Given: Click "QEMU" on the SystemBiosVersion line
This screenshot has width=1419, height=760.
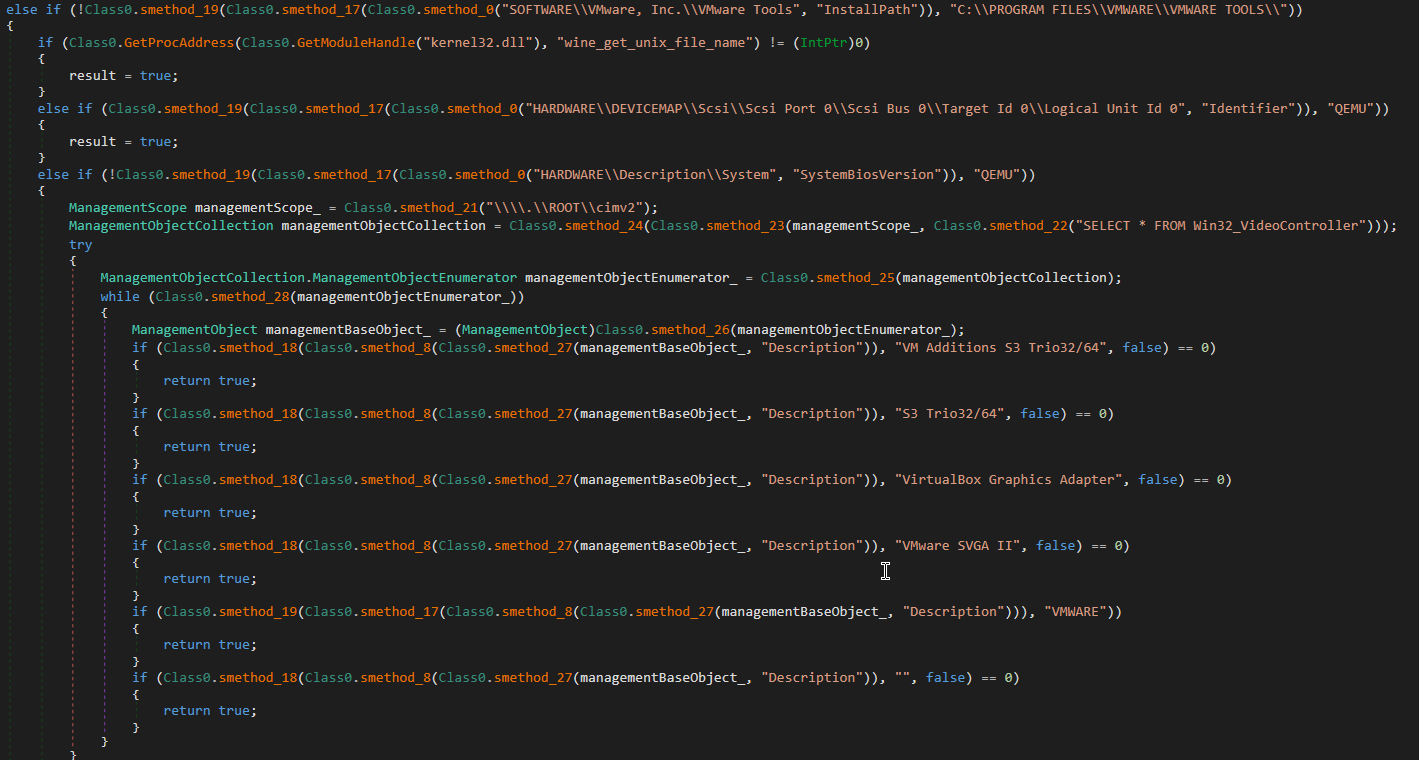Looking at the screenshot, I should click(x=998, y=175).
